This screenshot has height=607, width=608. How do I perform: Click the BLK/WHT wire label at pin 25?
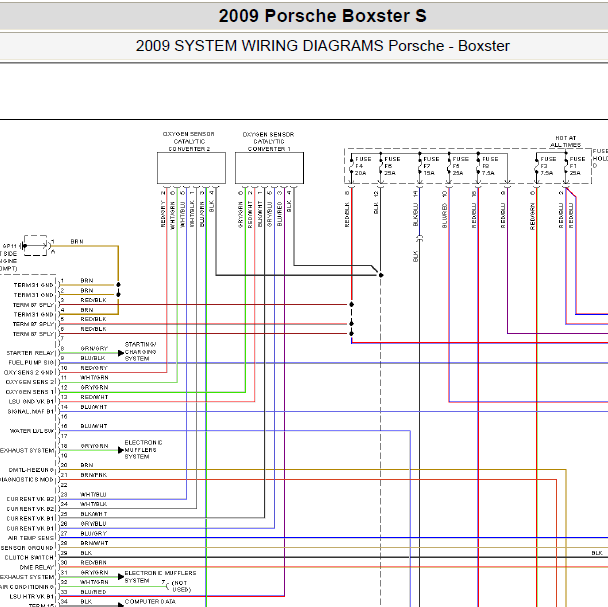[x=94, y=514]
